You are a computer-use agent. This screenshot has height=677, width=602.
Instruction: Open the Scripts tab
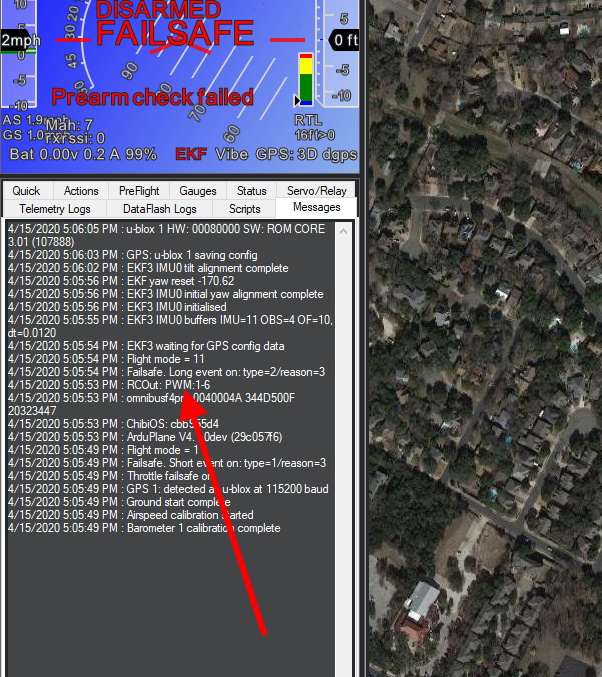244,208
